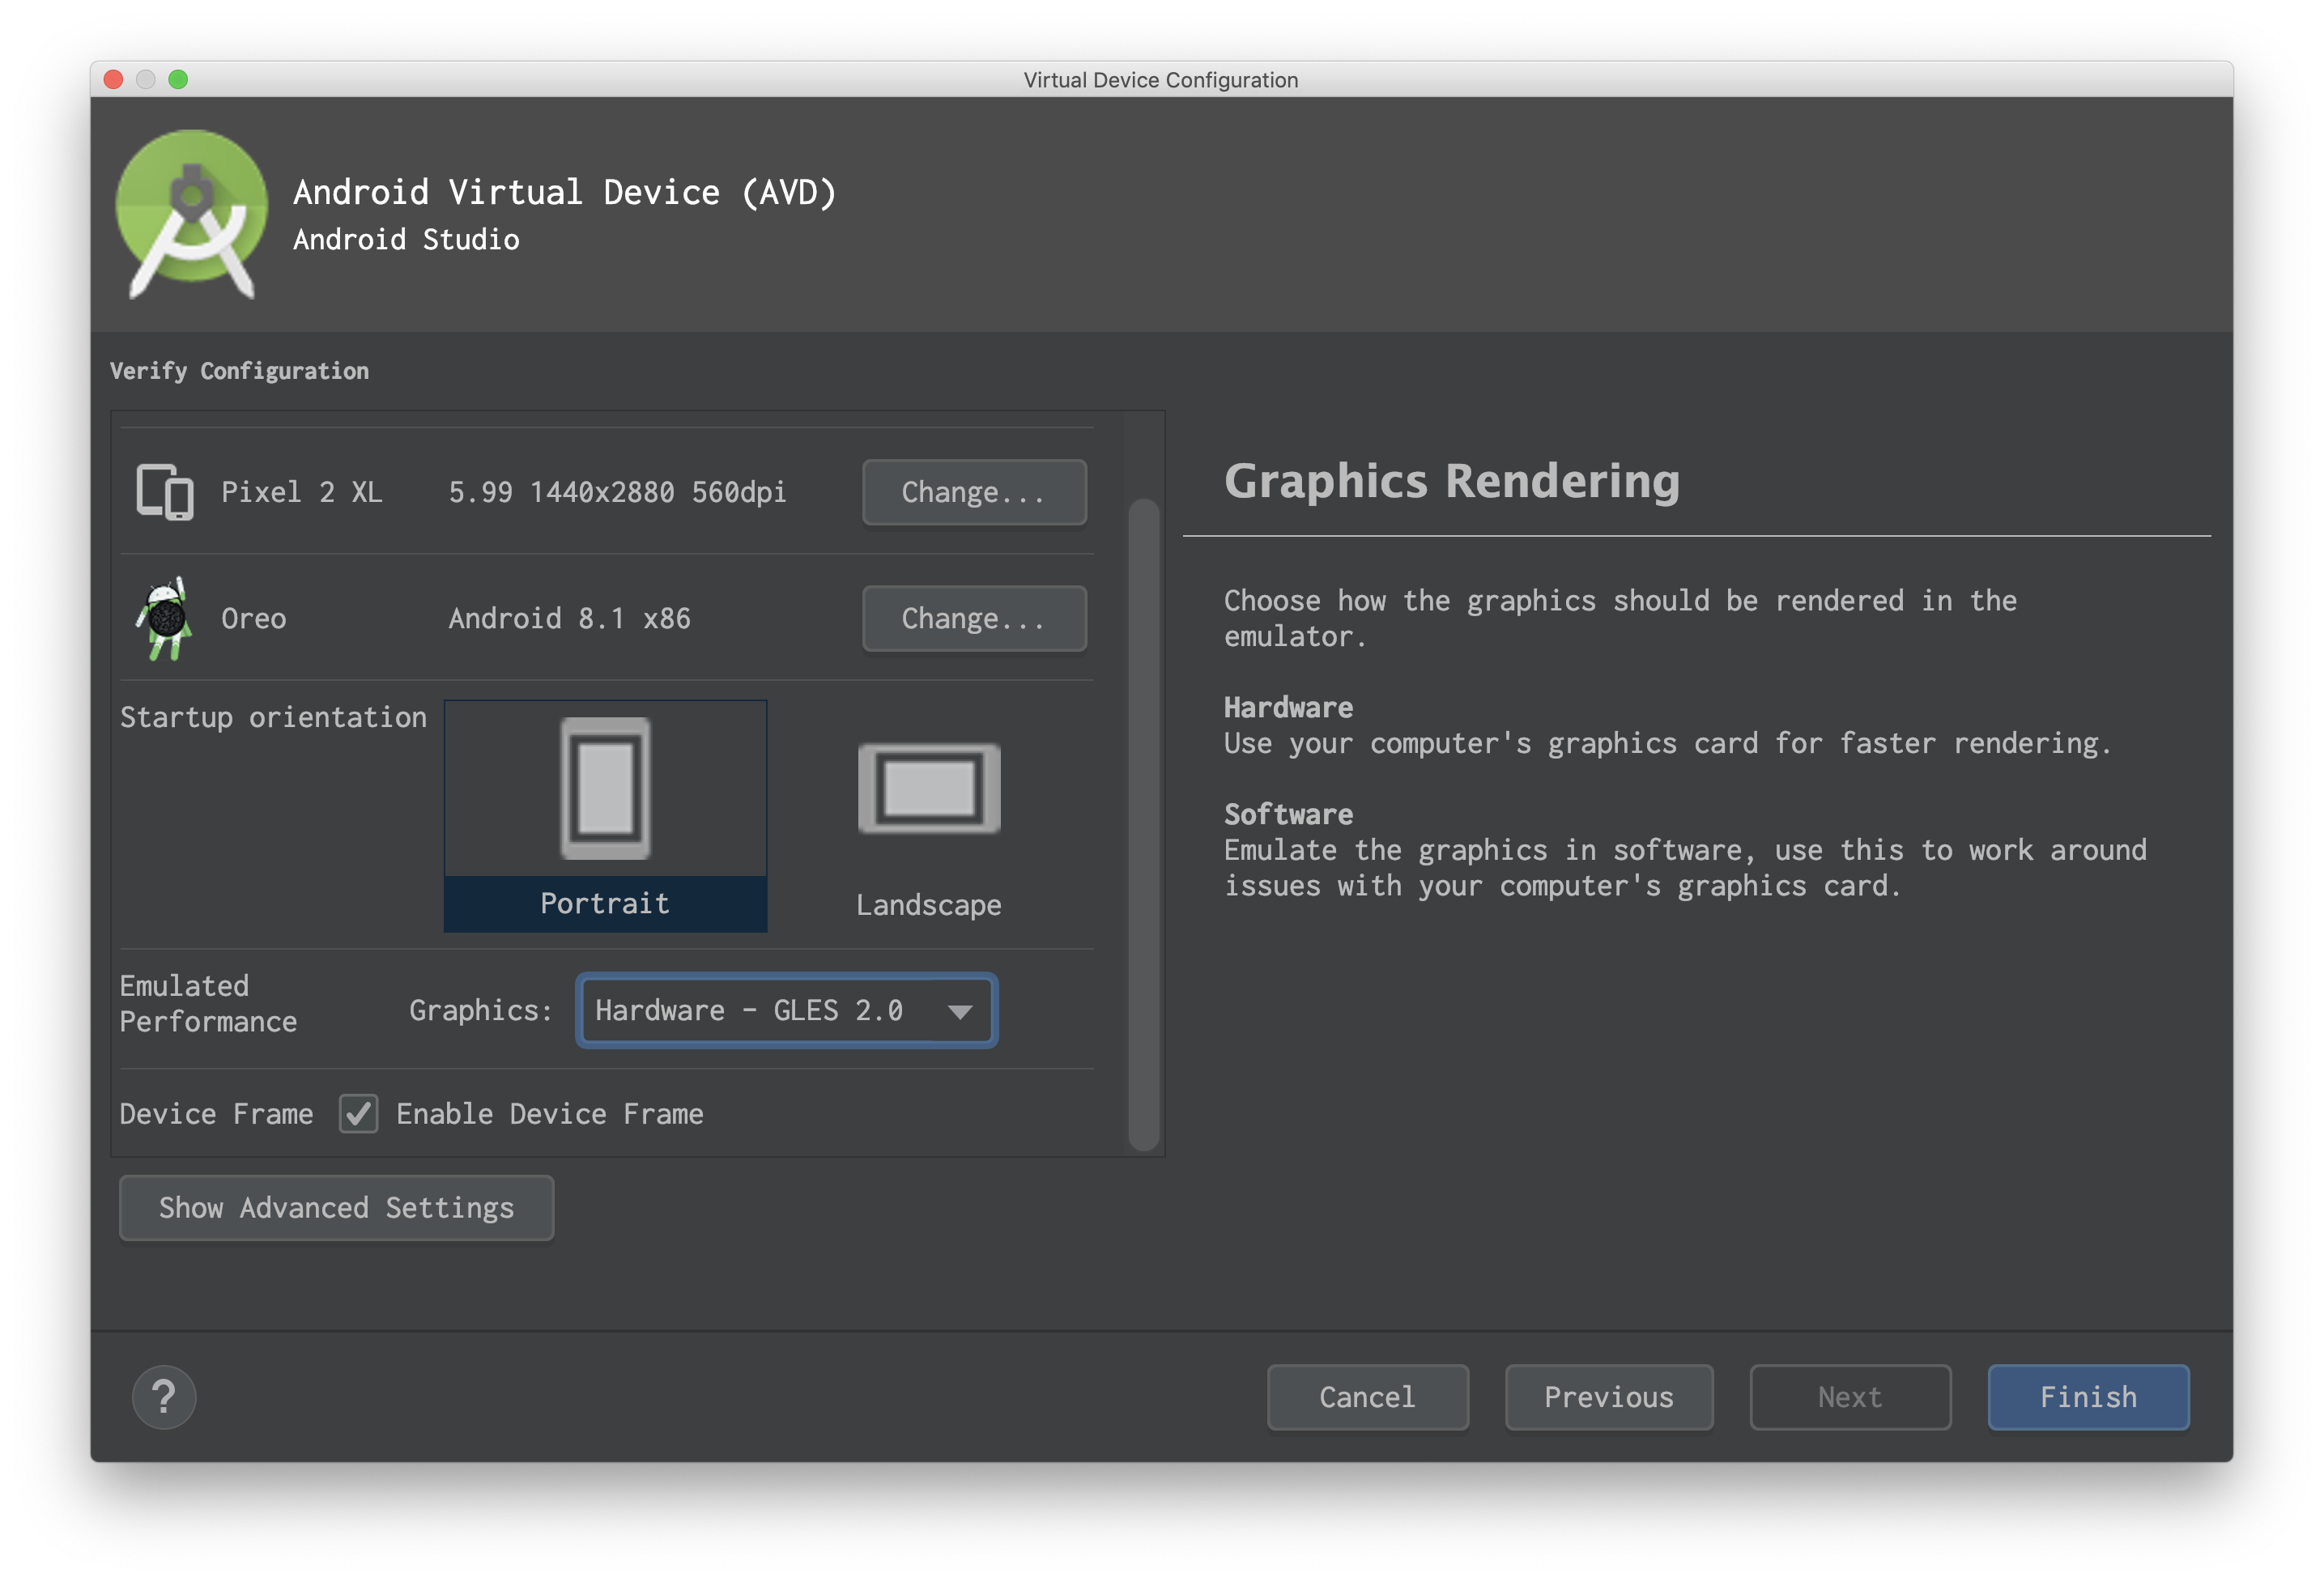Click the 'Startup orientation' label
2324x1582 pixels.
(273, 717)
